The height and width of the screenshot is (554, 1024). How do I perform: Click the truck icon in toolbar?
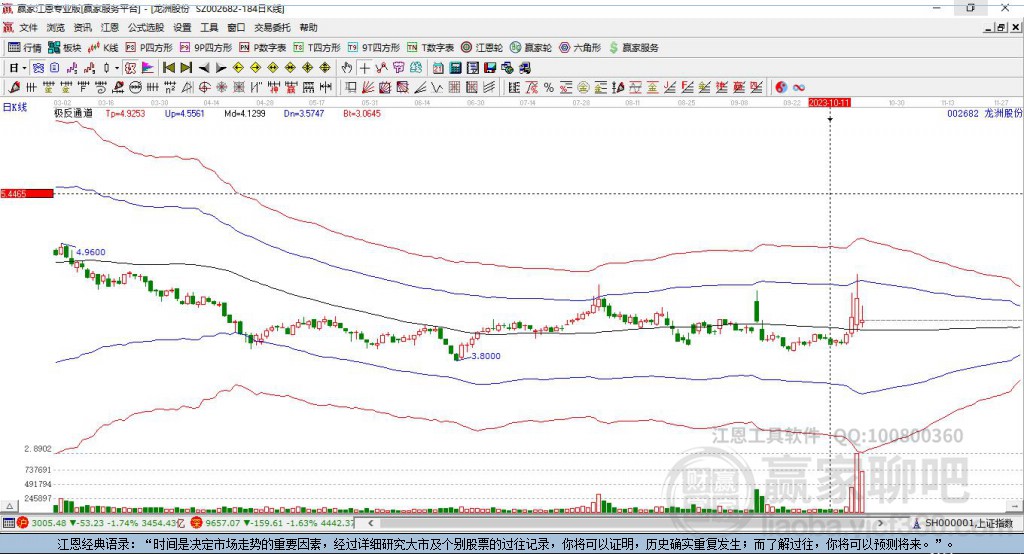click(524, 68)
